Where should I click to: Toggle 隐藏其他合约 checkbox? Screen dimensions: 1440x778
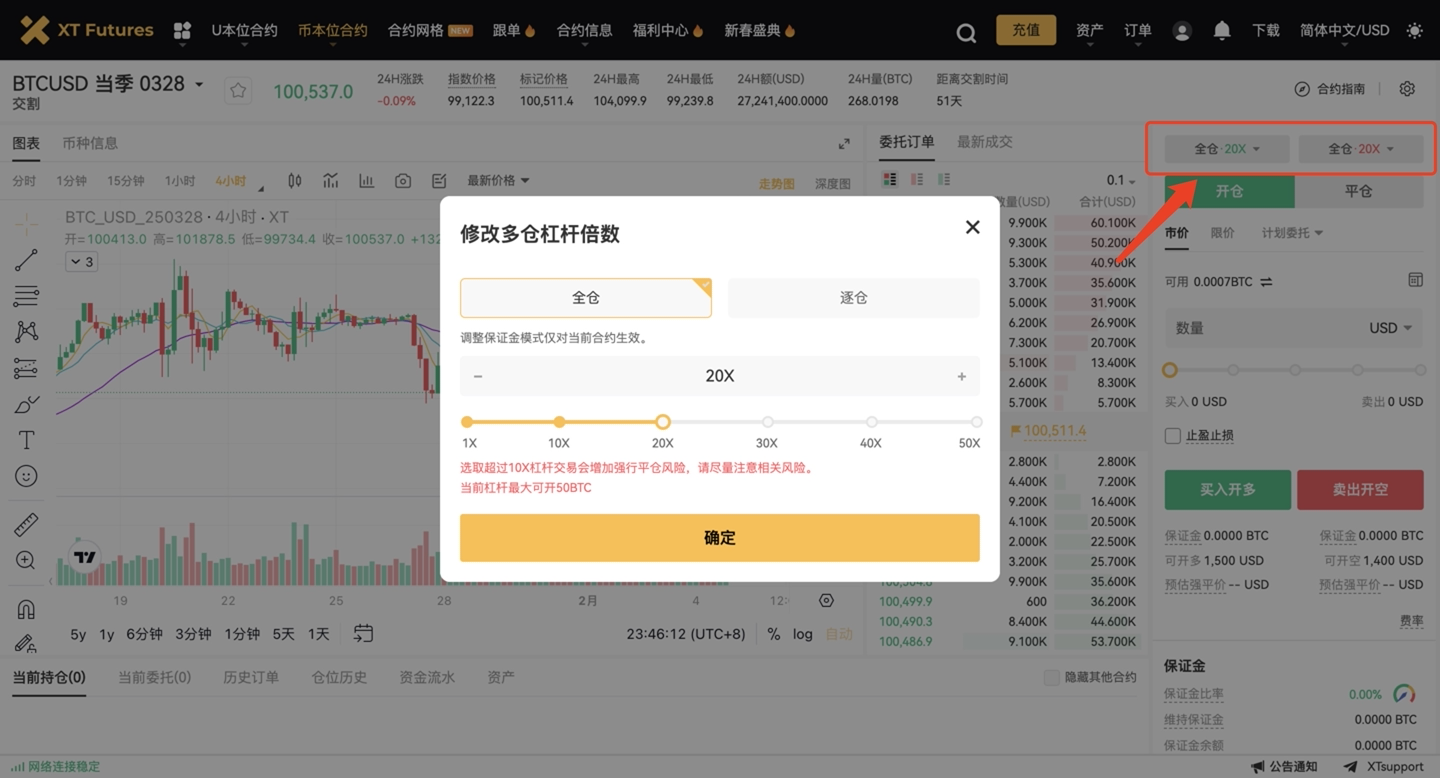[x=1051, y=677]
